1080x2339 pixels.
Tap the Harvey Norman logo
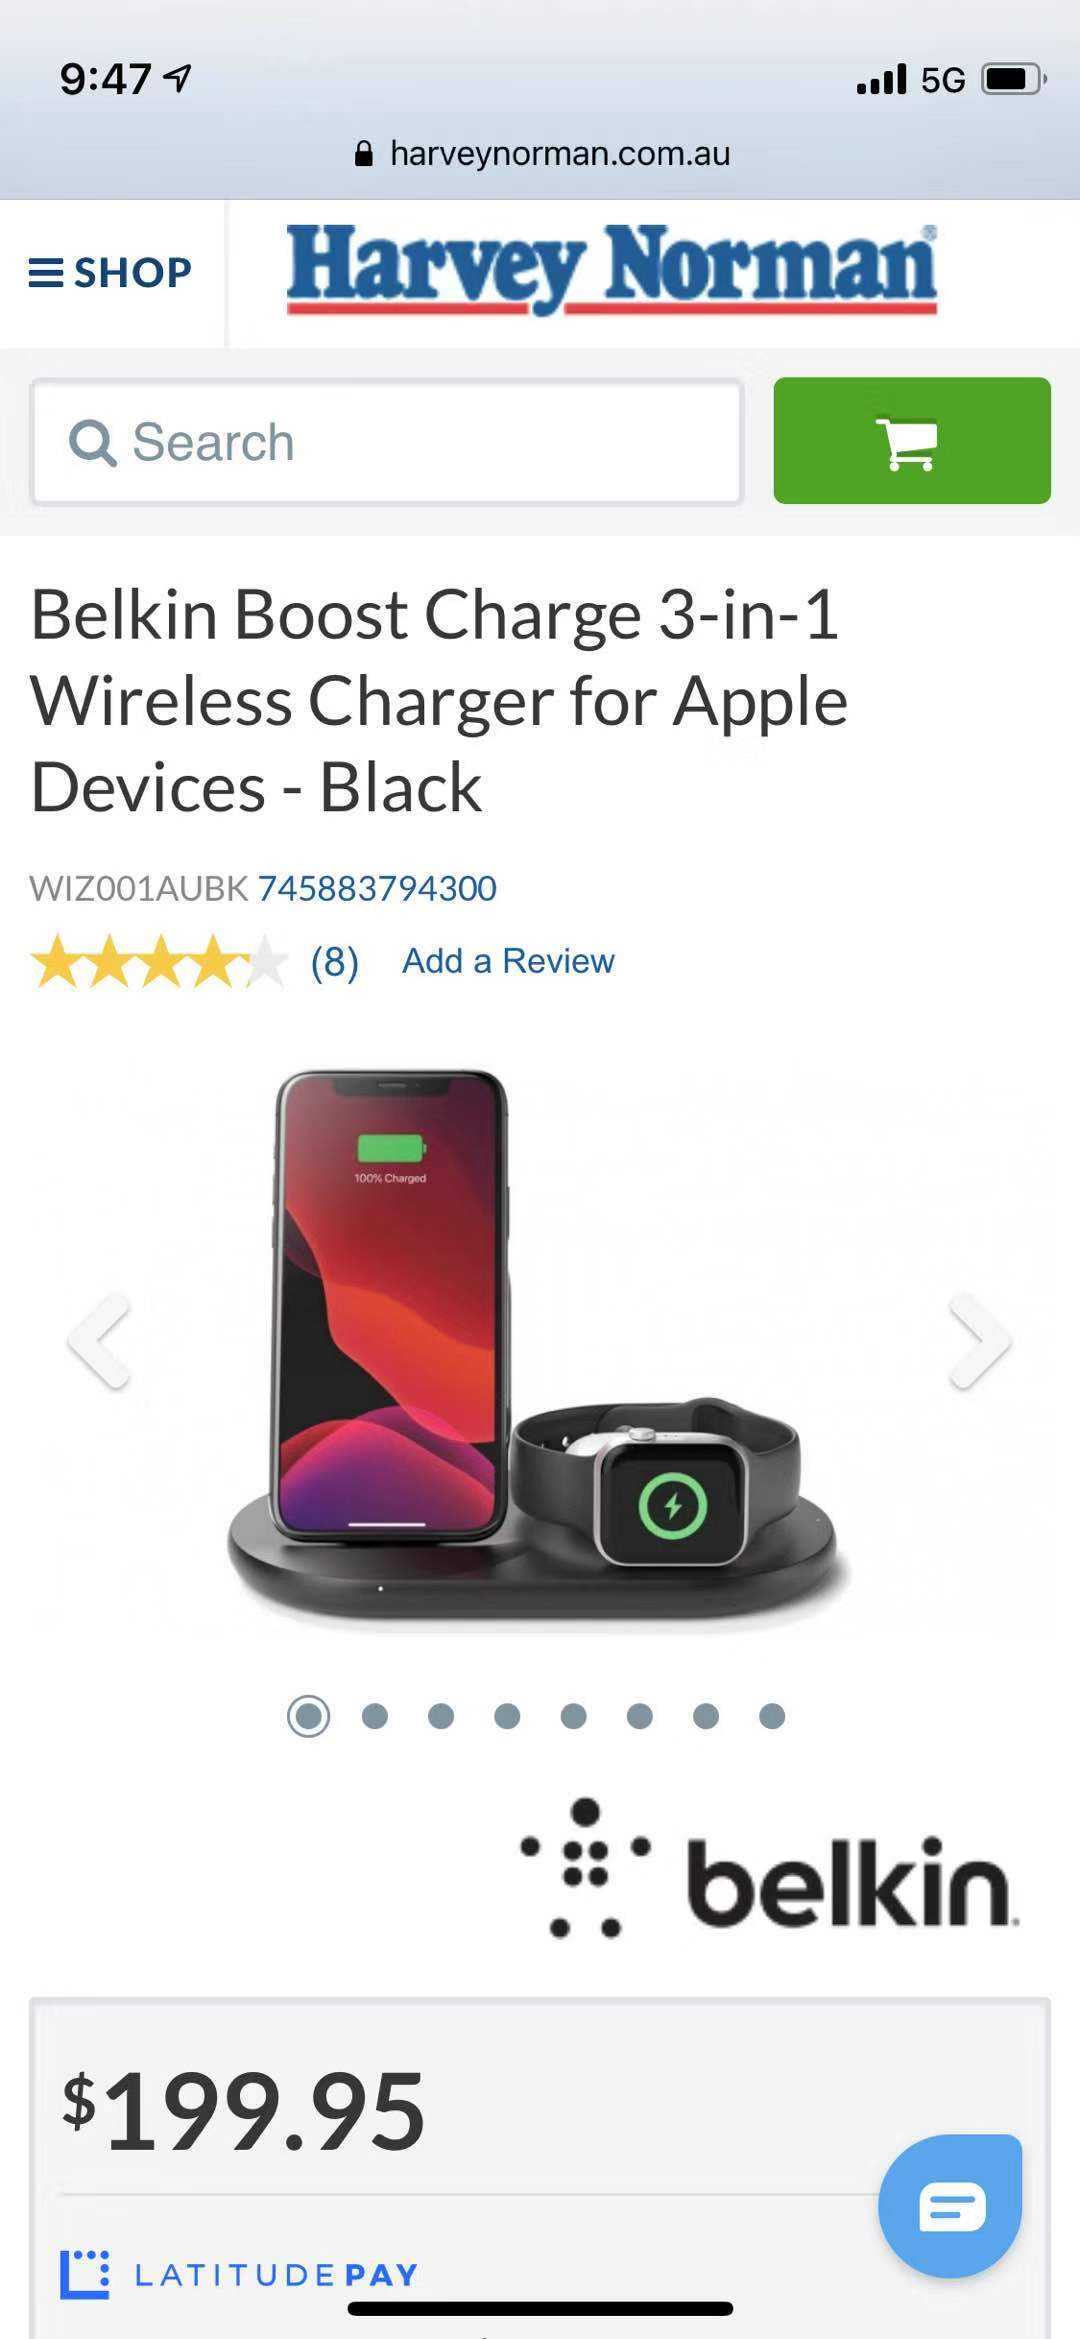coord(612,270)
